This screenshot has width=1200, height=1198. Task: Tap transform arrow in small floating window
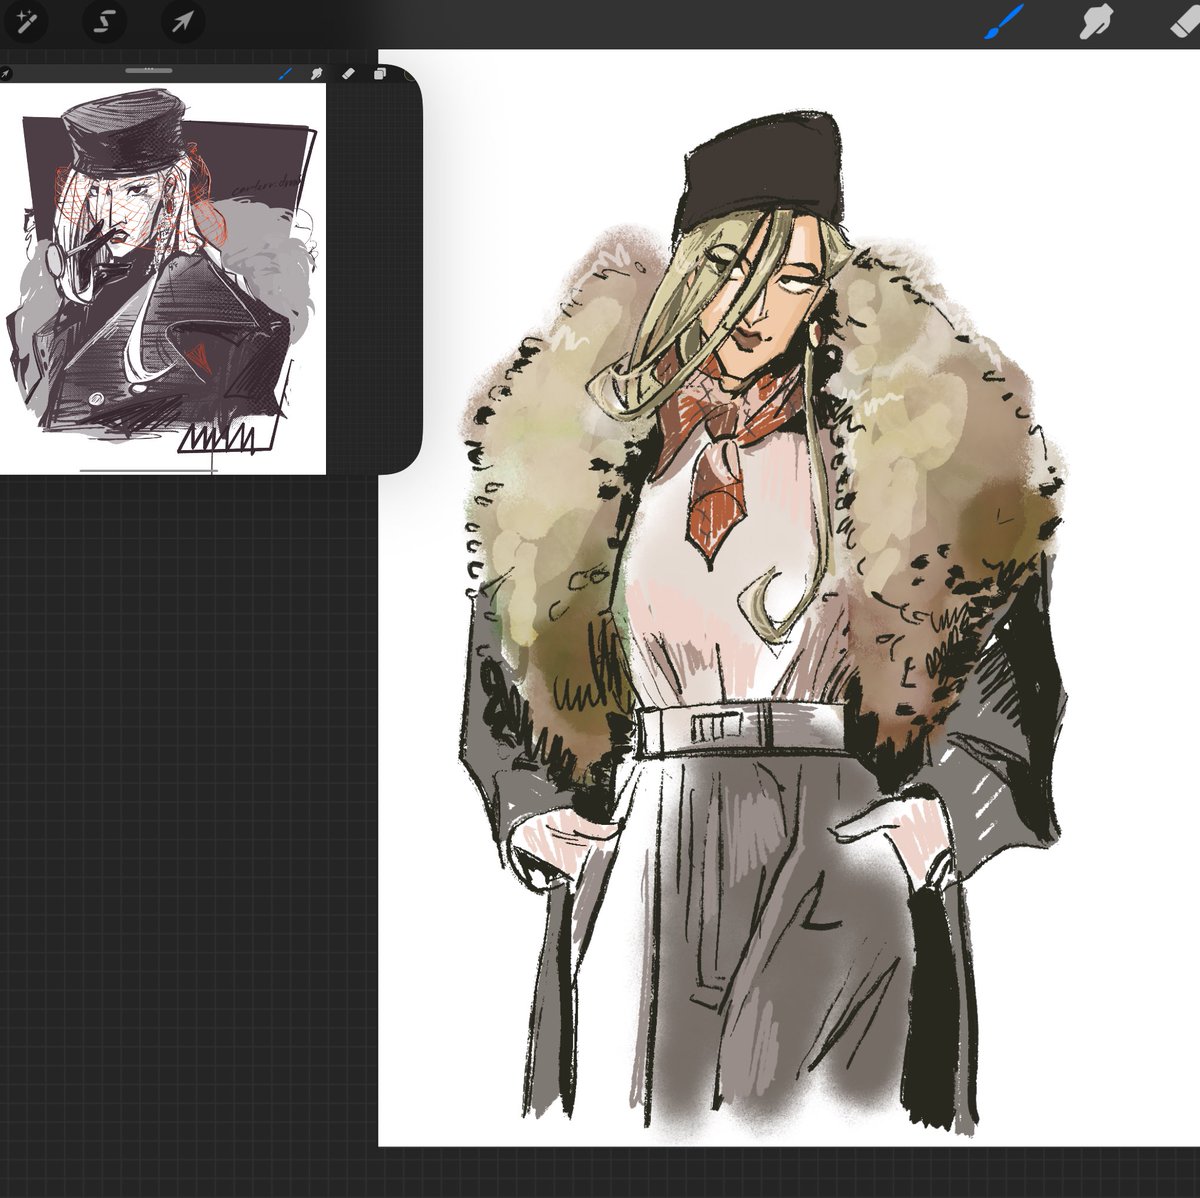5,73
